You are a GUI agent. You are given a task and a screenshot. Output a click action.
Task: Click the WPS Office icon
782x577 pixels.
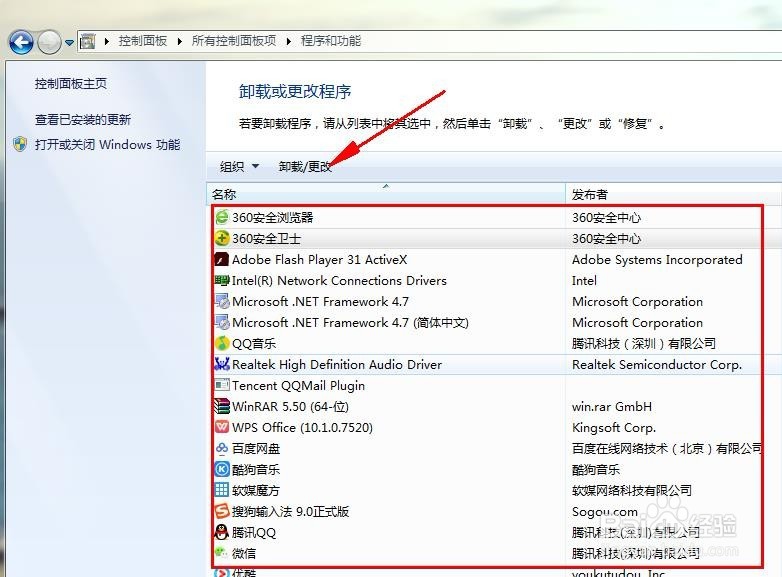tap(222, 427)
